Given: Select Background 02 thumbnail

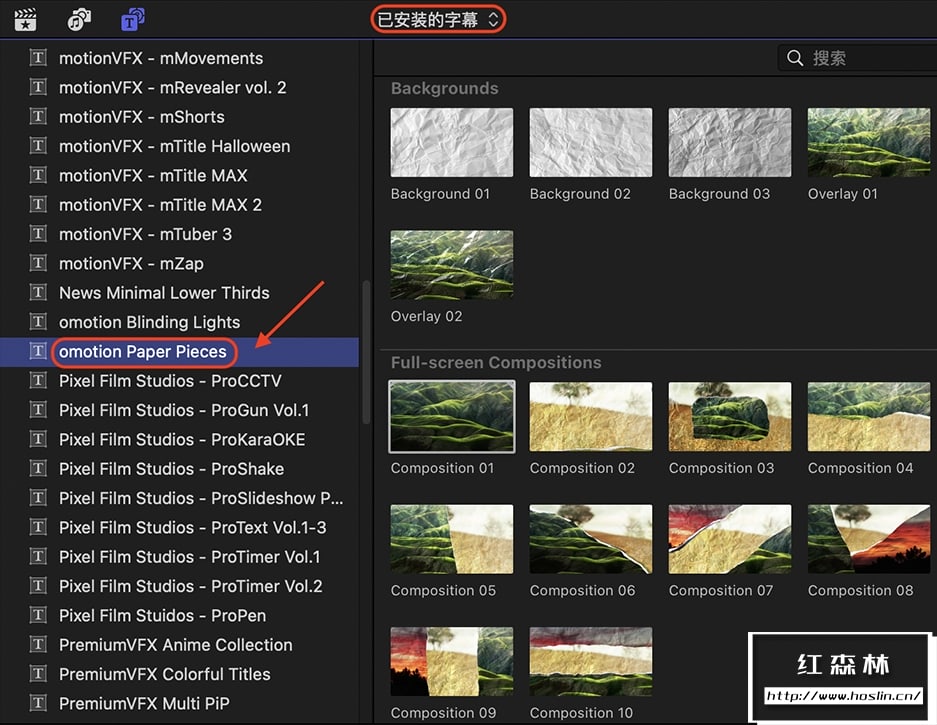Looking at the screenshot, I should (591, 142).
